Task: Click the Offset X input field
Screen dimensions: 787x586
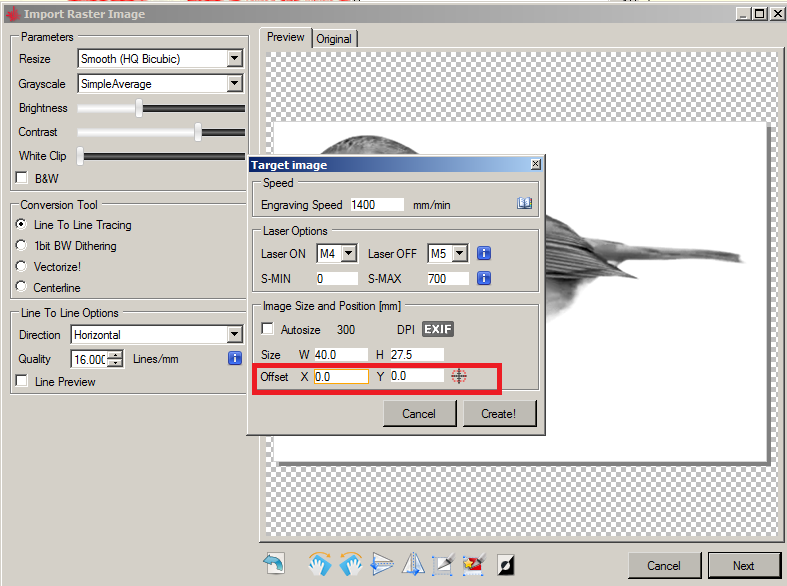Action: point(341,376)
